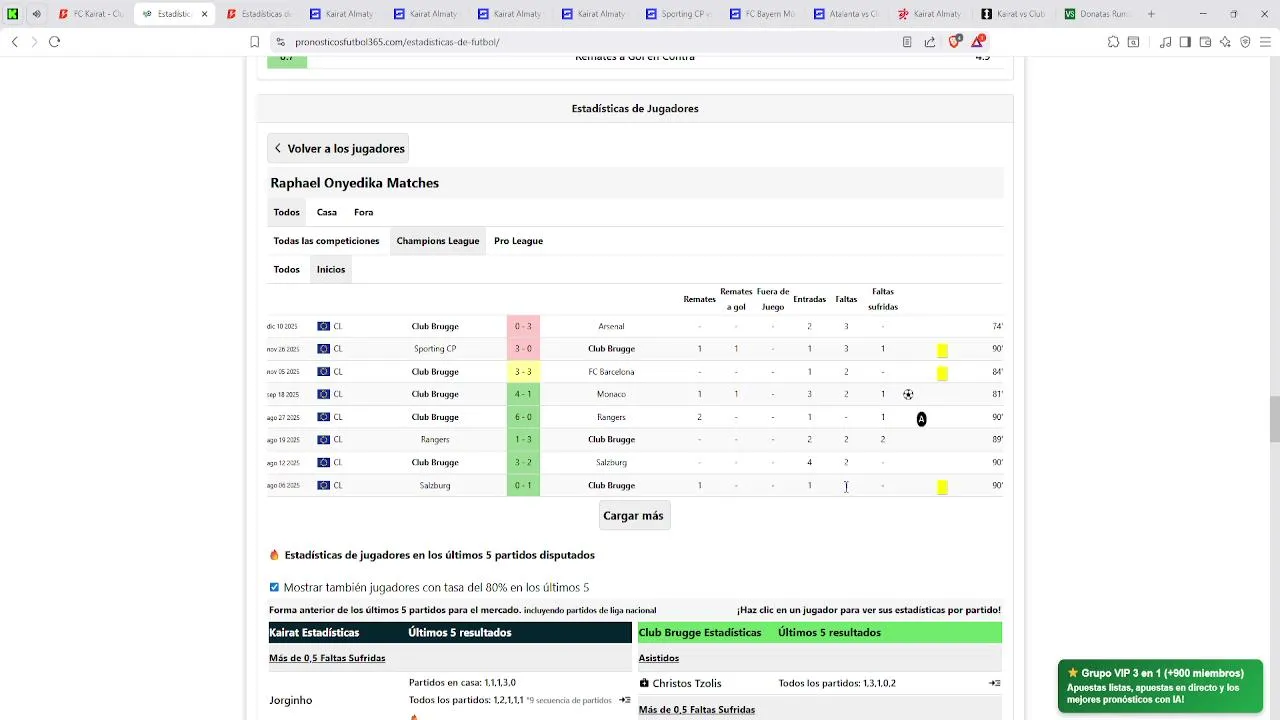Click 3 - 3 score against FC Barcelona
Viewport: 1280px width, 720px height.
(523, 372)
